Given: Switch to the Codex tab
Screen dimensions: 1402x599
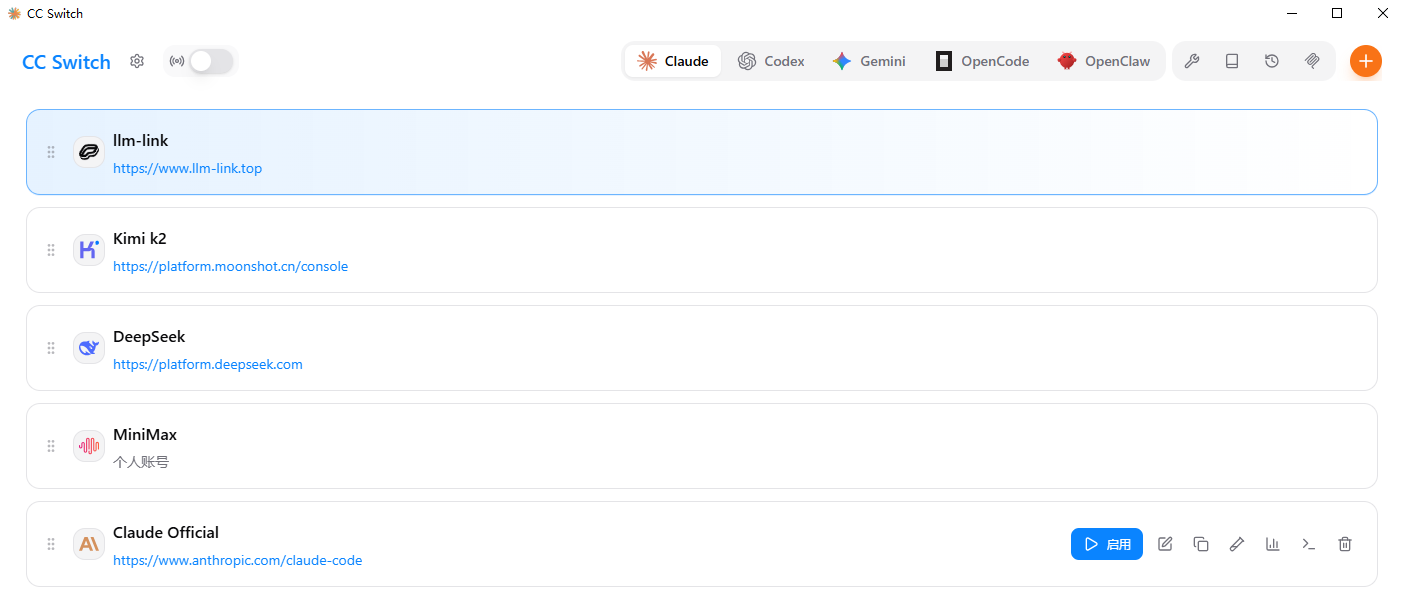Looking at the screenshot, I should pos(771,61).
